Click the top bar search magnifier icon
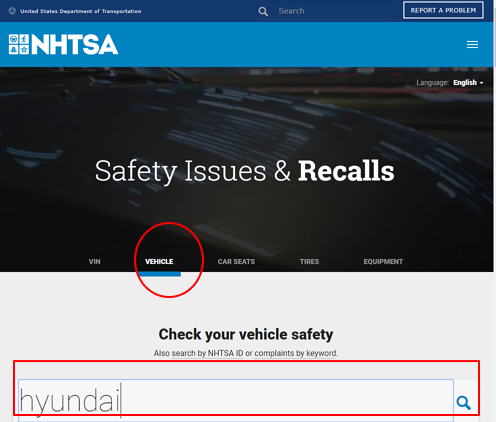496x422 pixels. click(263, 11)
